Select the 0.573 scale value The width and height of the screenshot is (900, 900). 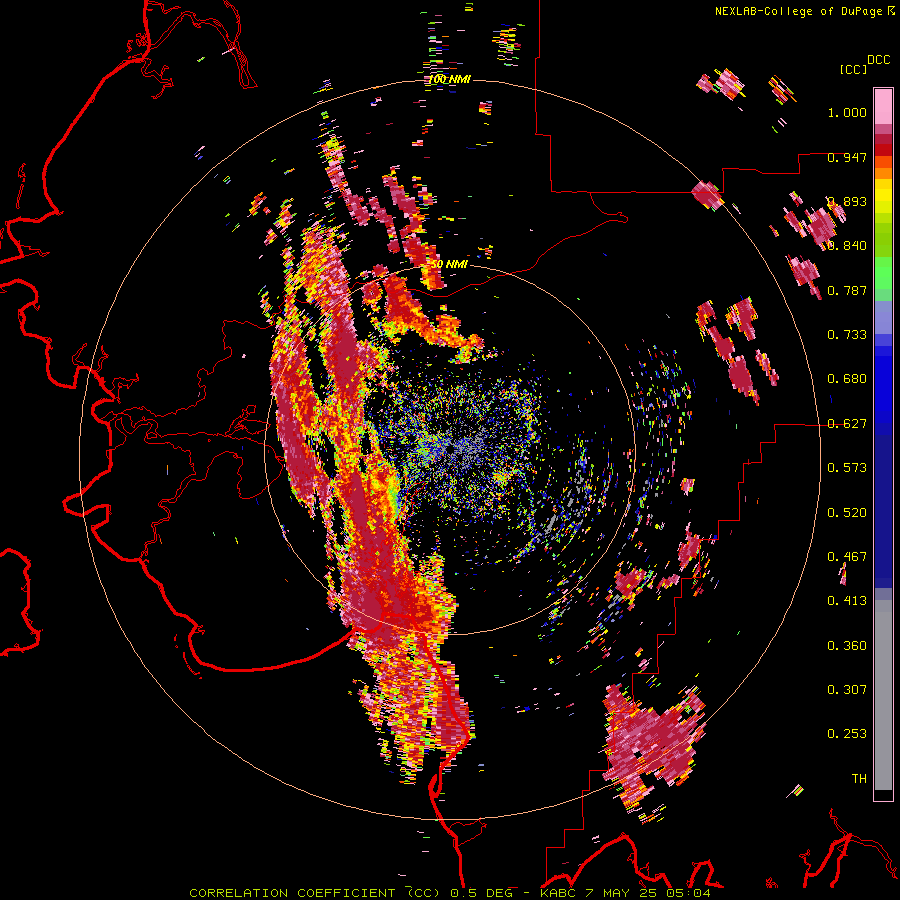click(847, 468)
